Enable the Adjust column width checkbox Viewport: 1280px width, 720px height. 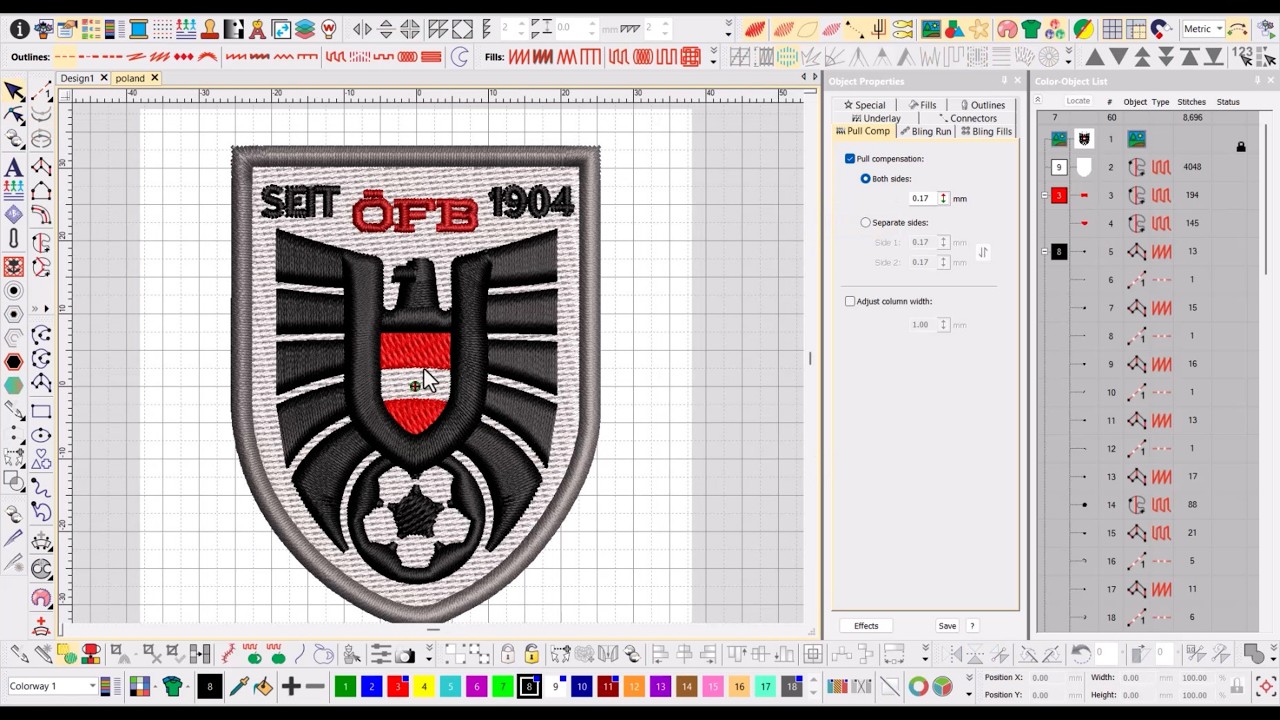point(850,301)
